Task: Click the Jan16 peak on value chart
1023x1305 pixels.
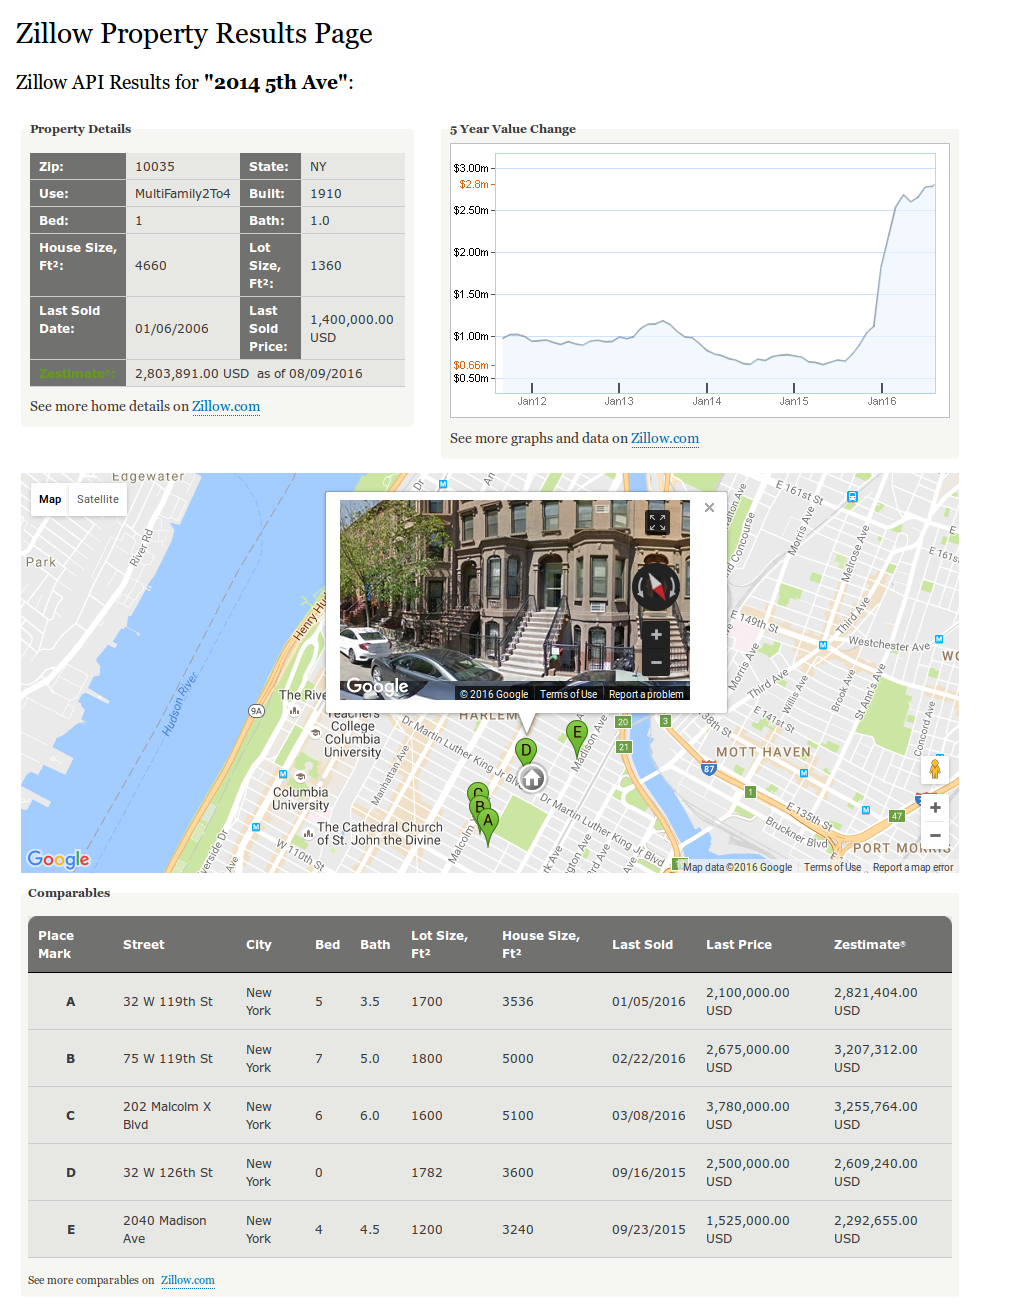Action: coord(932,186)
